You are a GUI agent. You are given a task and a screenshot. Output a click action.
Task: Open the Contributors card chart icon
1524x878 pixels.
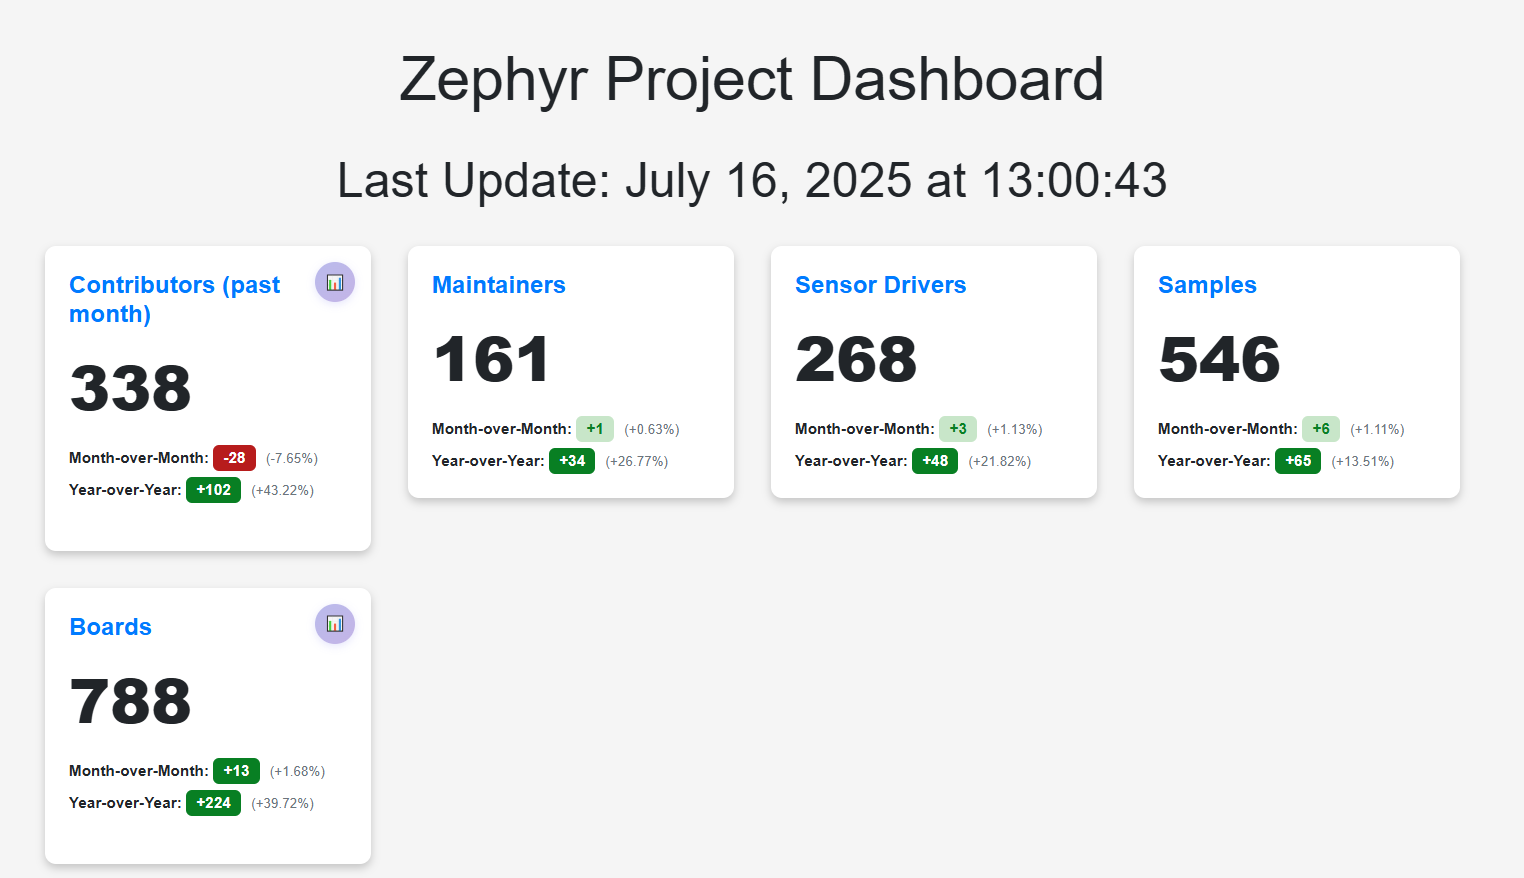click(x=335, y=282)
